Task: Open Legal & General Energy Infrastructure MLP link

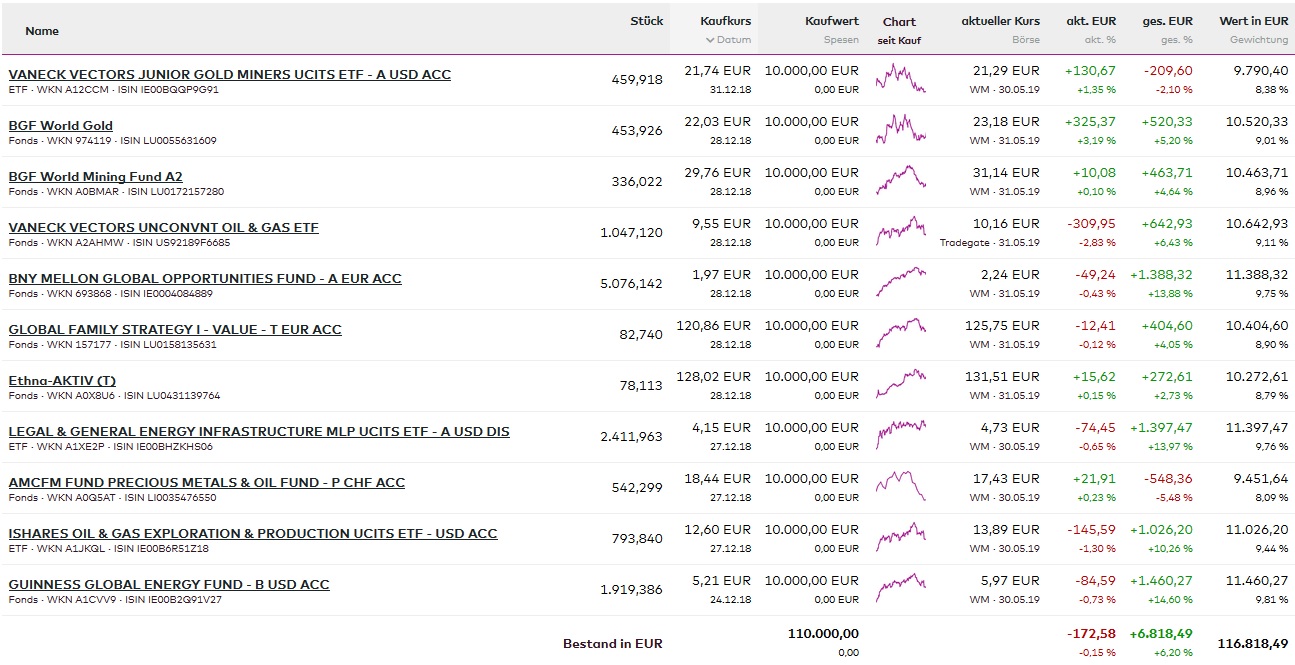Action: 259,432
